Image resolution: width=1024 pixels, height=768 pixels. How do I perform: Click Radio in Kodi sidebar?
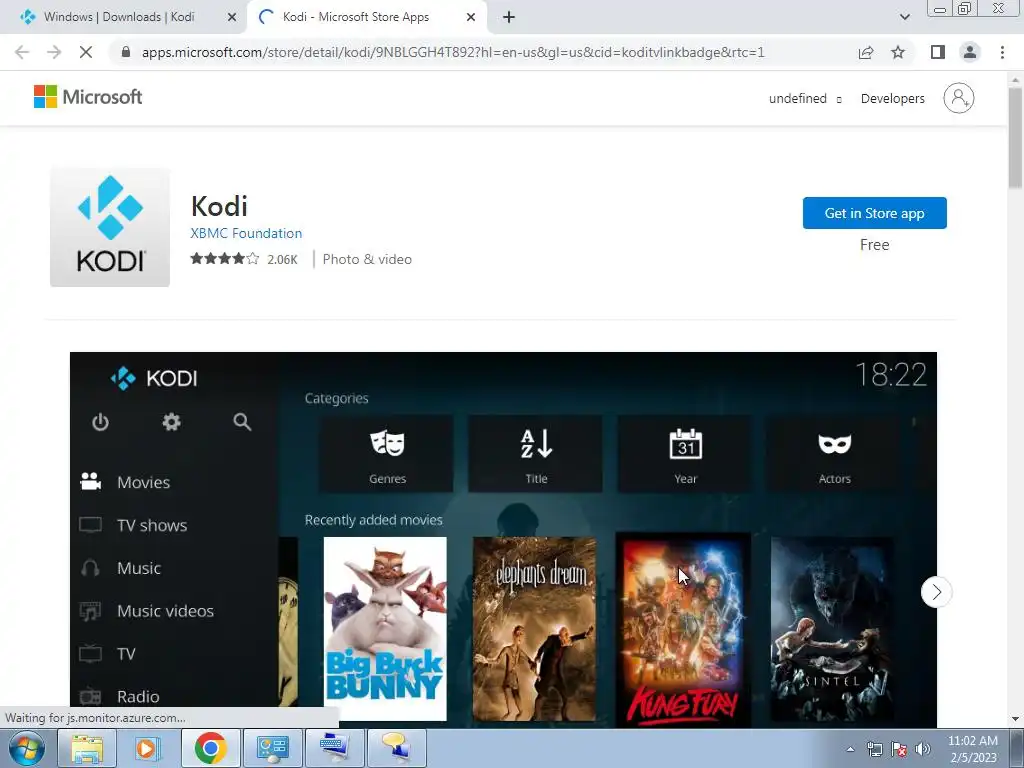click(x=138, y=696)
